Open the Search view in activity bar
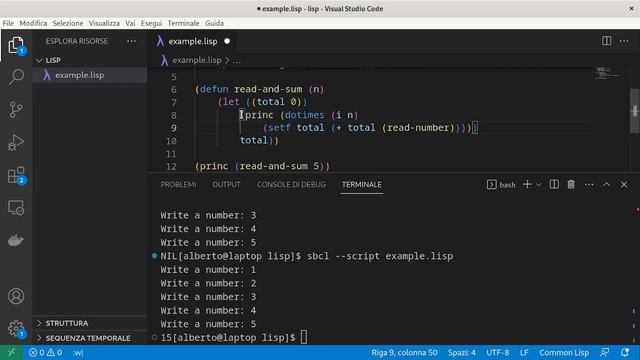The height and width of the screenshot is (360, 640). [x=16, y=77]
